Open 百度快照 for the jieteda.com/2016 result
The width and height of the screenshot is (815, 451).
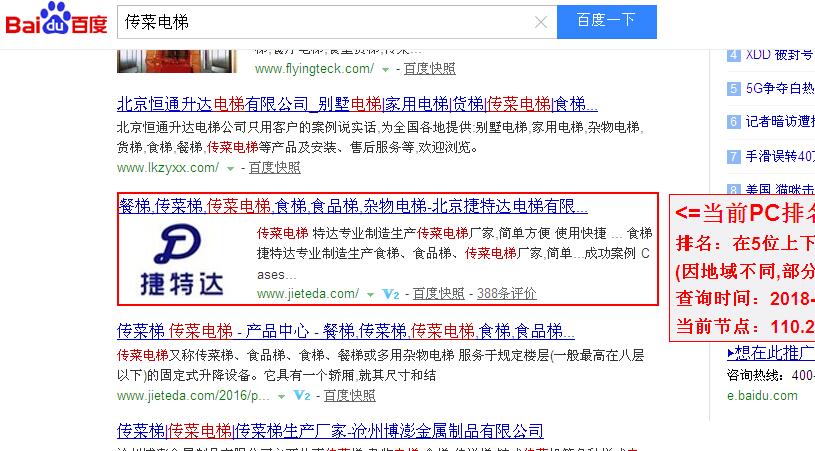point(349,395)
